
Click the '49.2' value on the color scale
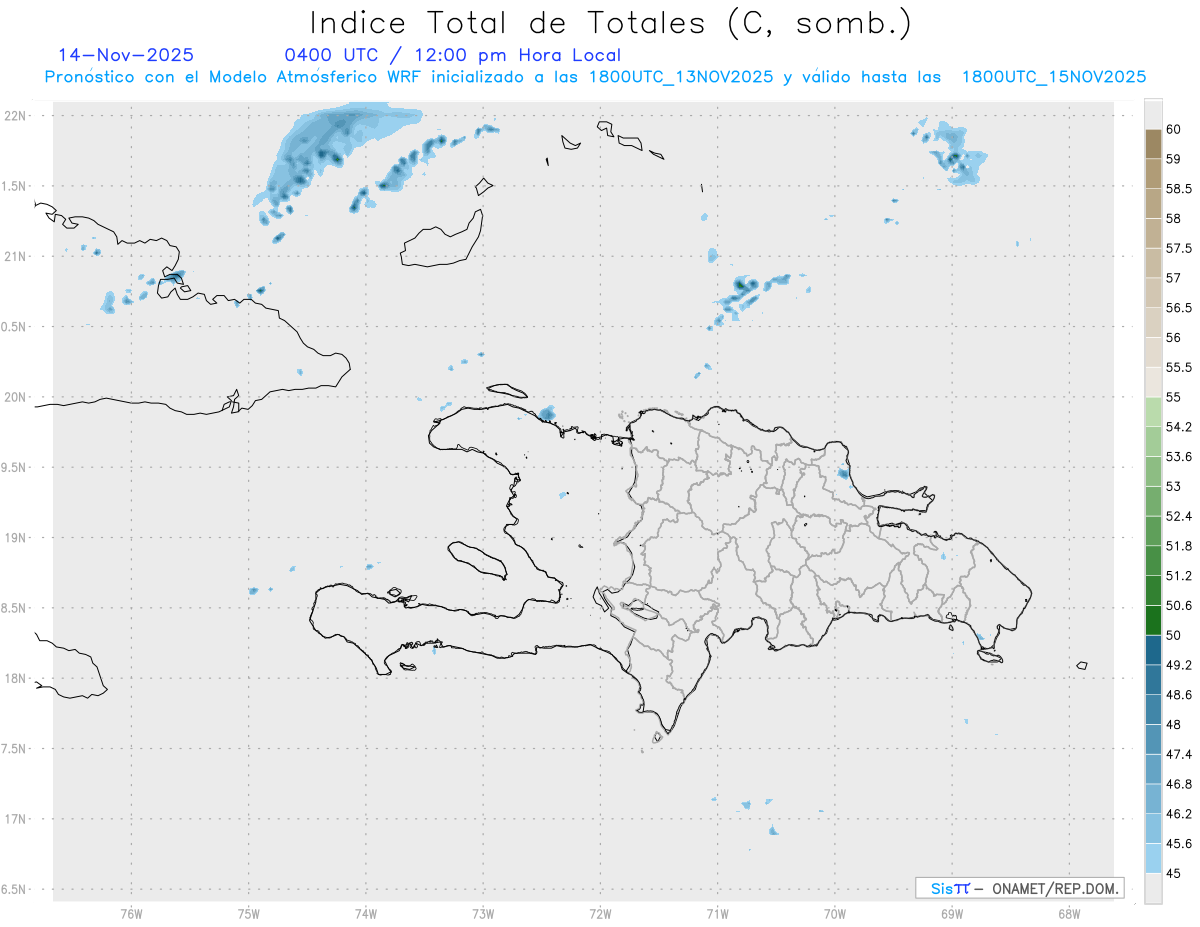(1178, 665)
